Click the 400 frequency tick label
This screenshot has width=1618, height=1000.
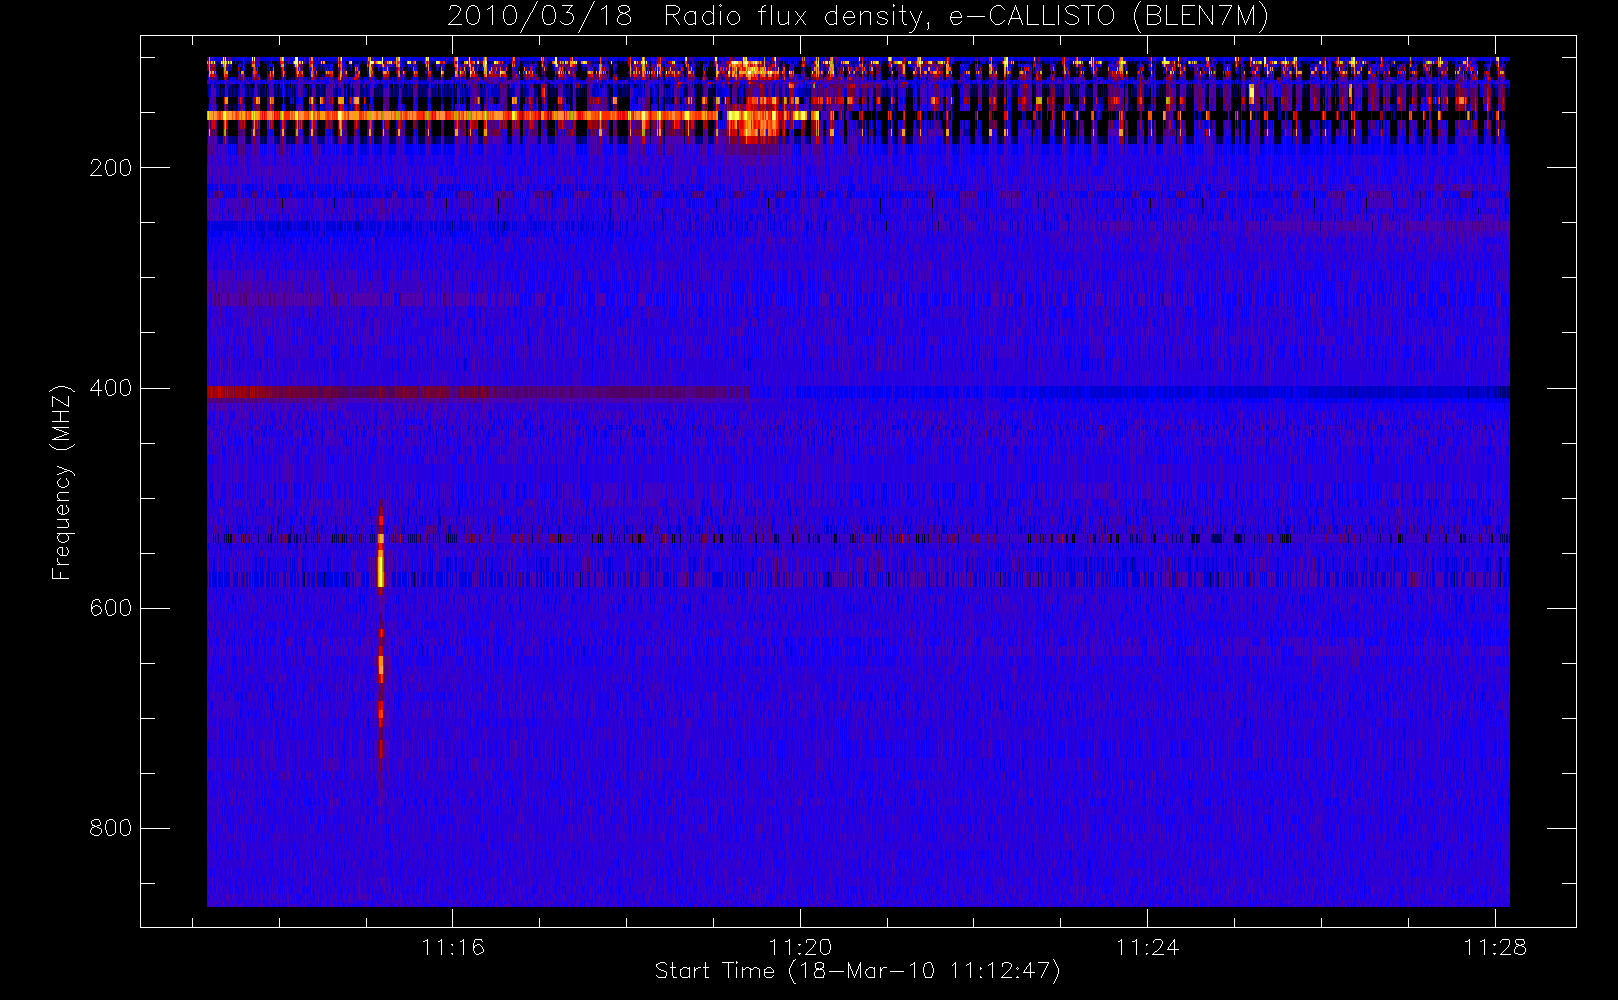point(110,388)
